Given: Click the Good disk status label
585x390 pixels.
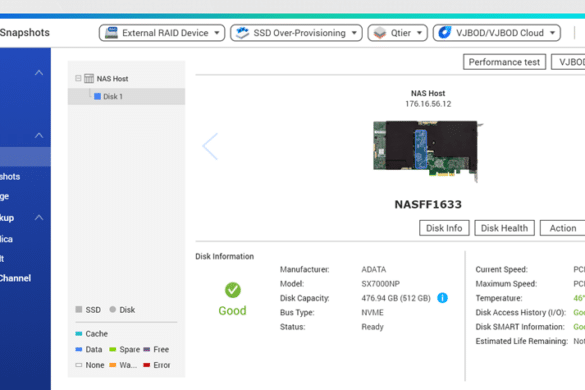Looking at the screenshot, I should [x=232, y=311].
